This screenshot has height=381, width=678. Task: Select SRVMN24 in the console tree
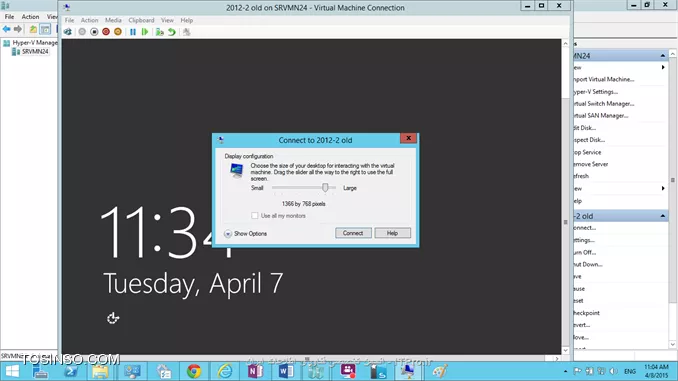35,51
